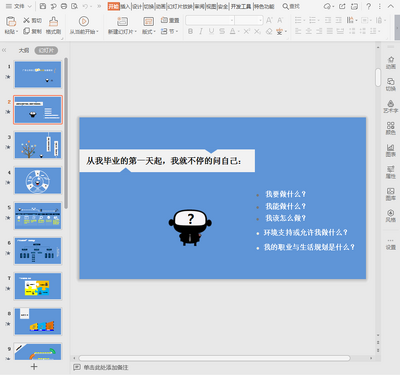Open the Gallery (图库) side panel
The width and height of the screenshot is (400, 375).
[391, 194]
